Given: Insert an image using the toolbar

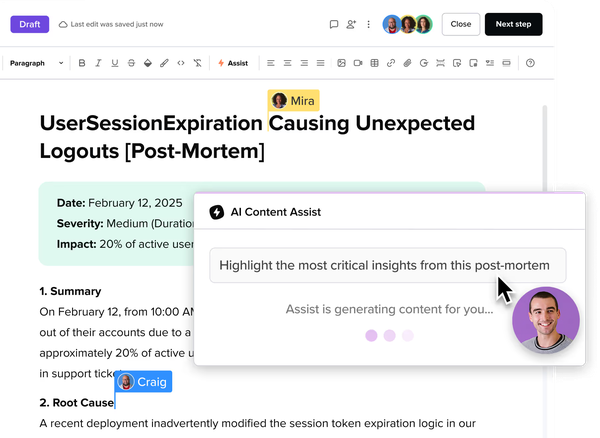Looking at the screenshot, I should click(341, 63).
